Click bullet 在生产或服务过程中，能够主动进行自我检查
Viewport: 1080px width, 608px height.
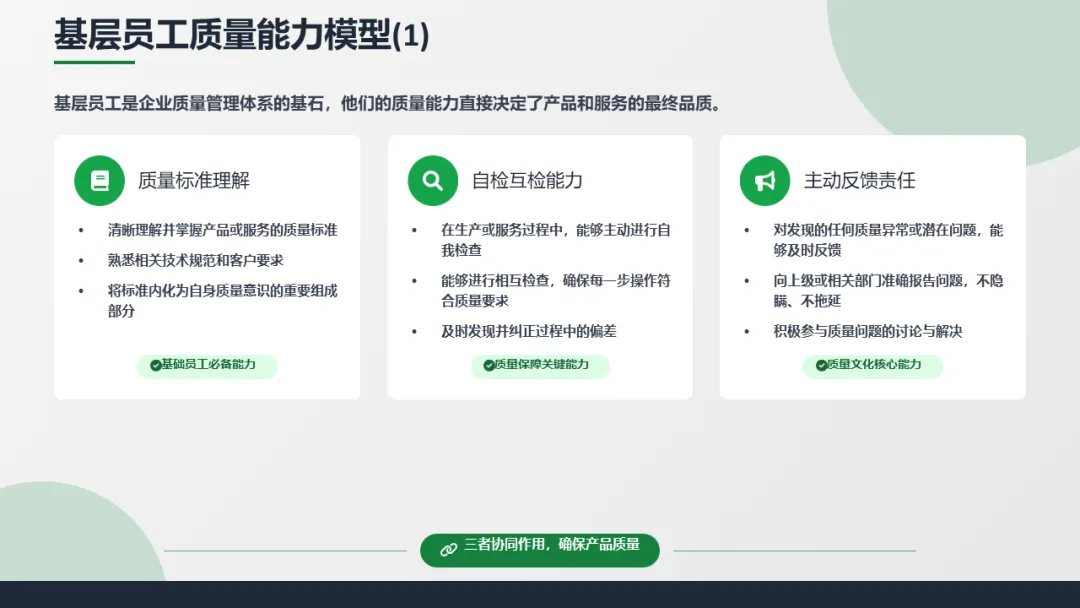[x=556, y=240]
